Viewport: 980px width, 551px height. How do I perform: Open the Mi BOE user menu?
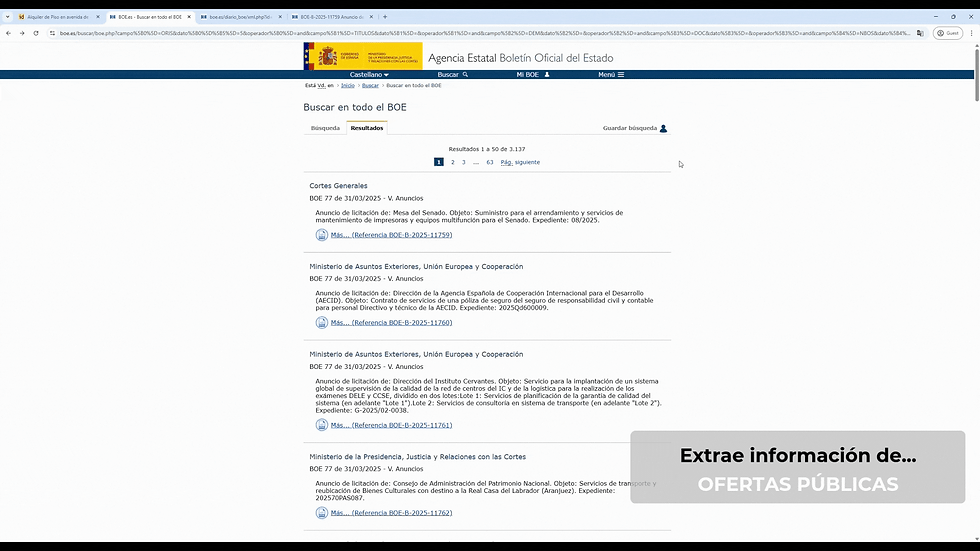532,74
